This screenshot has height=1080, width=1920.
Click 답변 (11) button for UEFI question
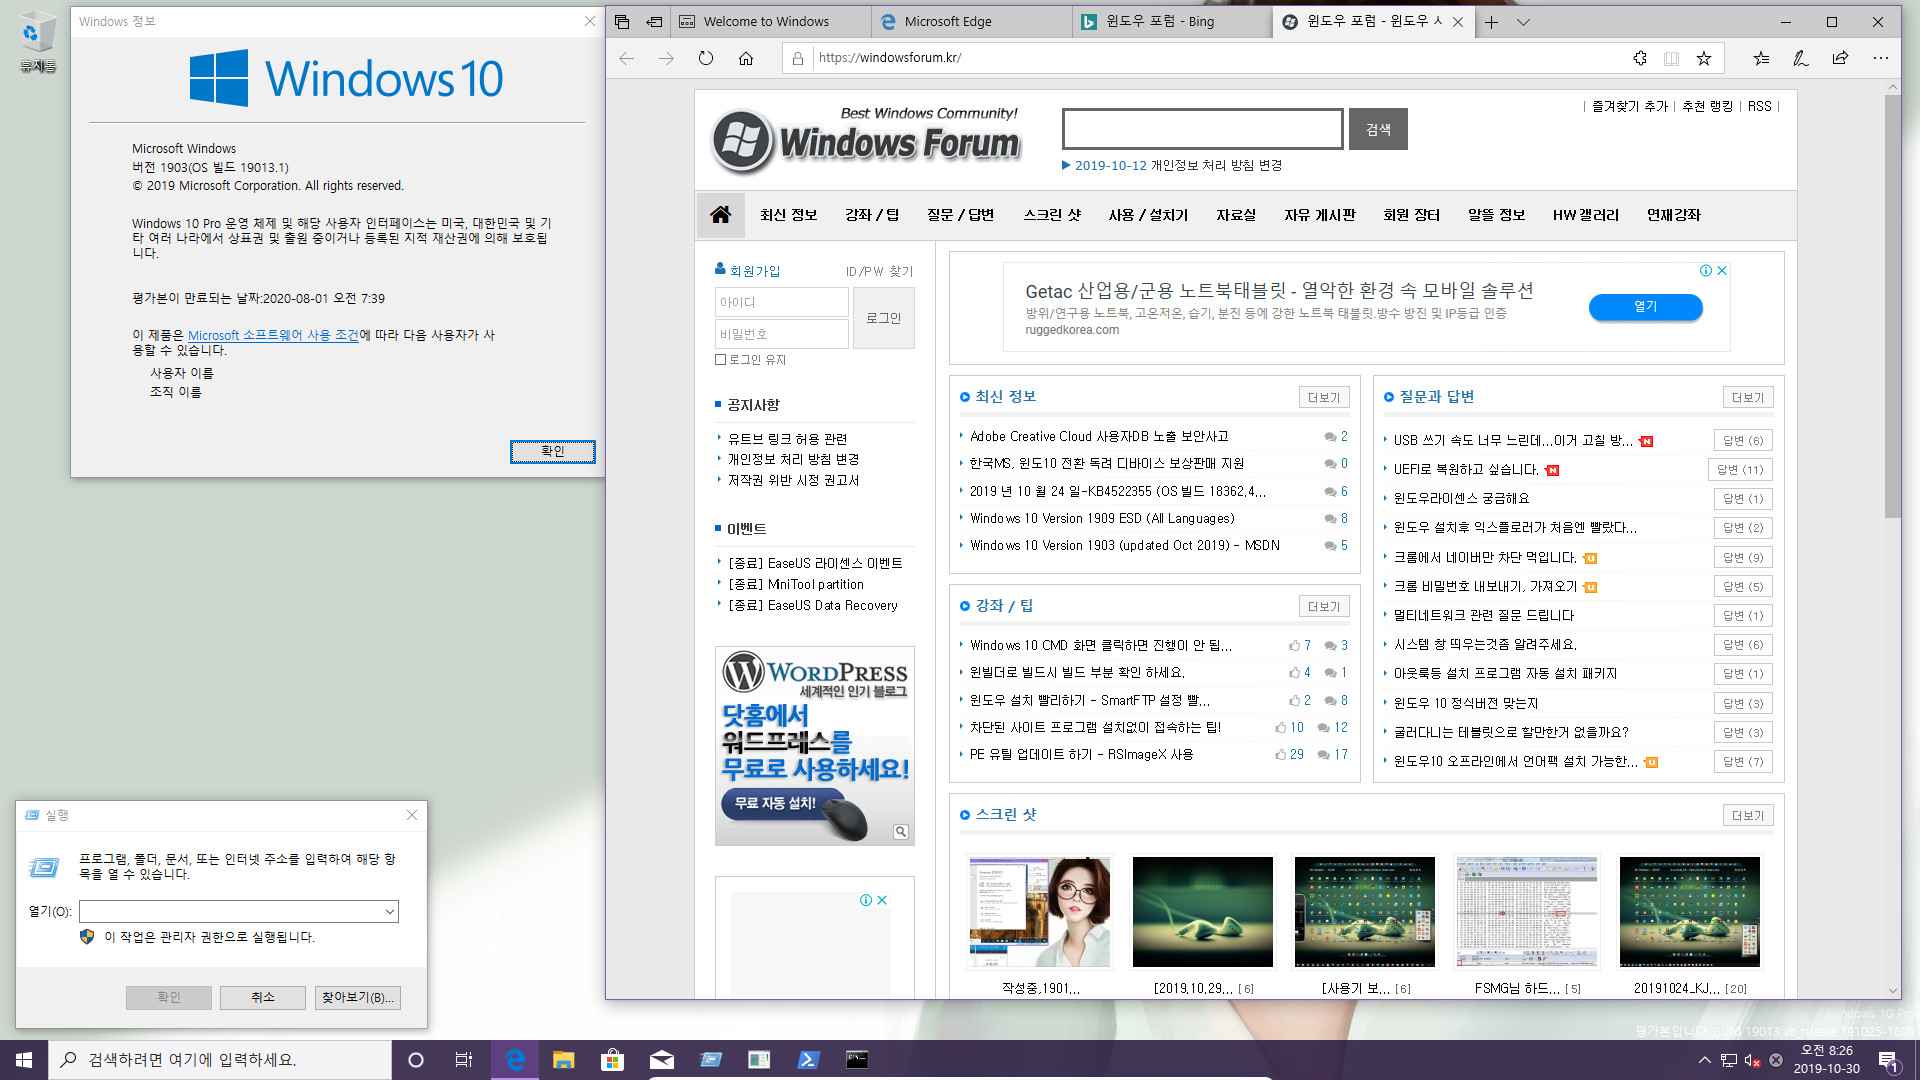(x=1740, y=470)
